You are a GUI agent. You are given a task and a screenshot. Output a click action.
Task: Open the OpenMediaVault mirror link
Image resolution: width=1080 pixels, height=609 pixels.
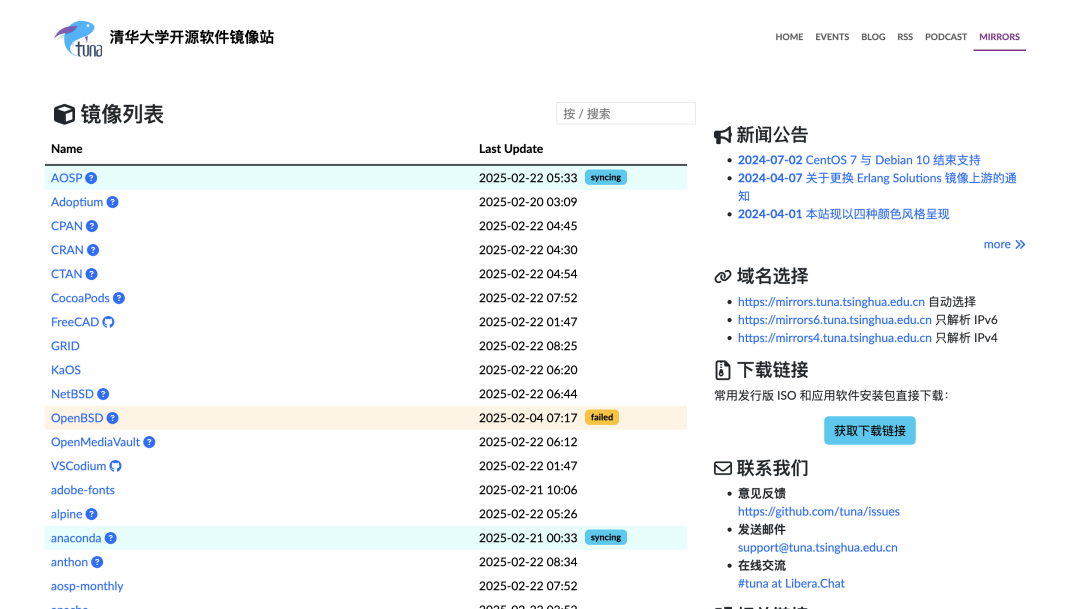[x=95, y=442]
